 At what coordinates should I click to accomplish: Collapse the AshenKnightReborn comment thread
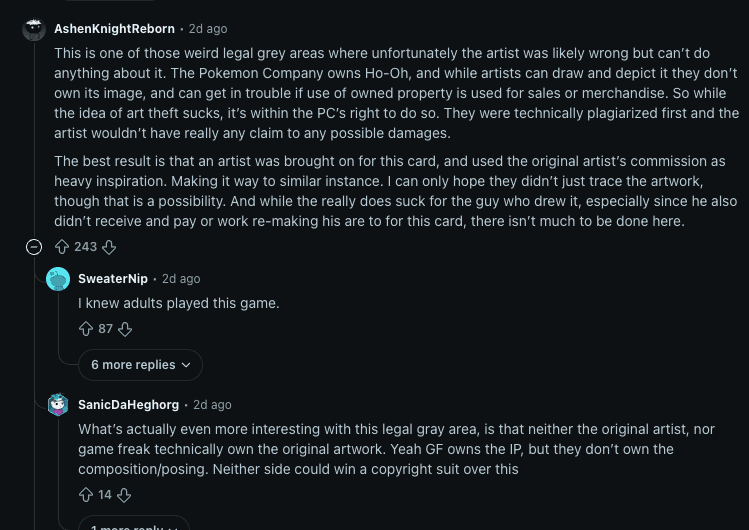pyautogui.click(x=34, y=246)
